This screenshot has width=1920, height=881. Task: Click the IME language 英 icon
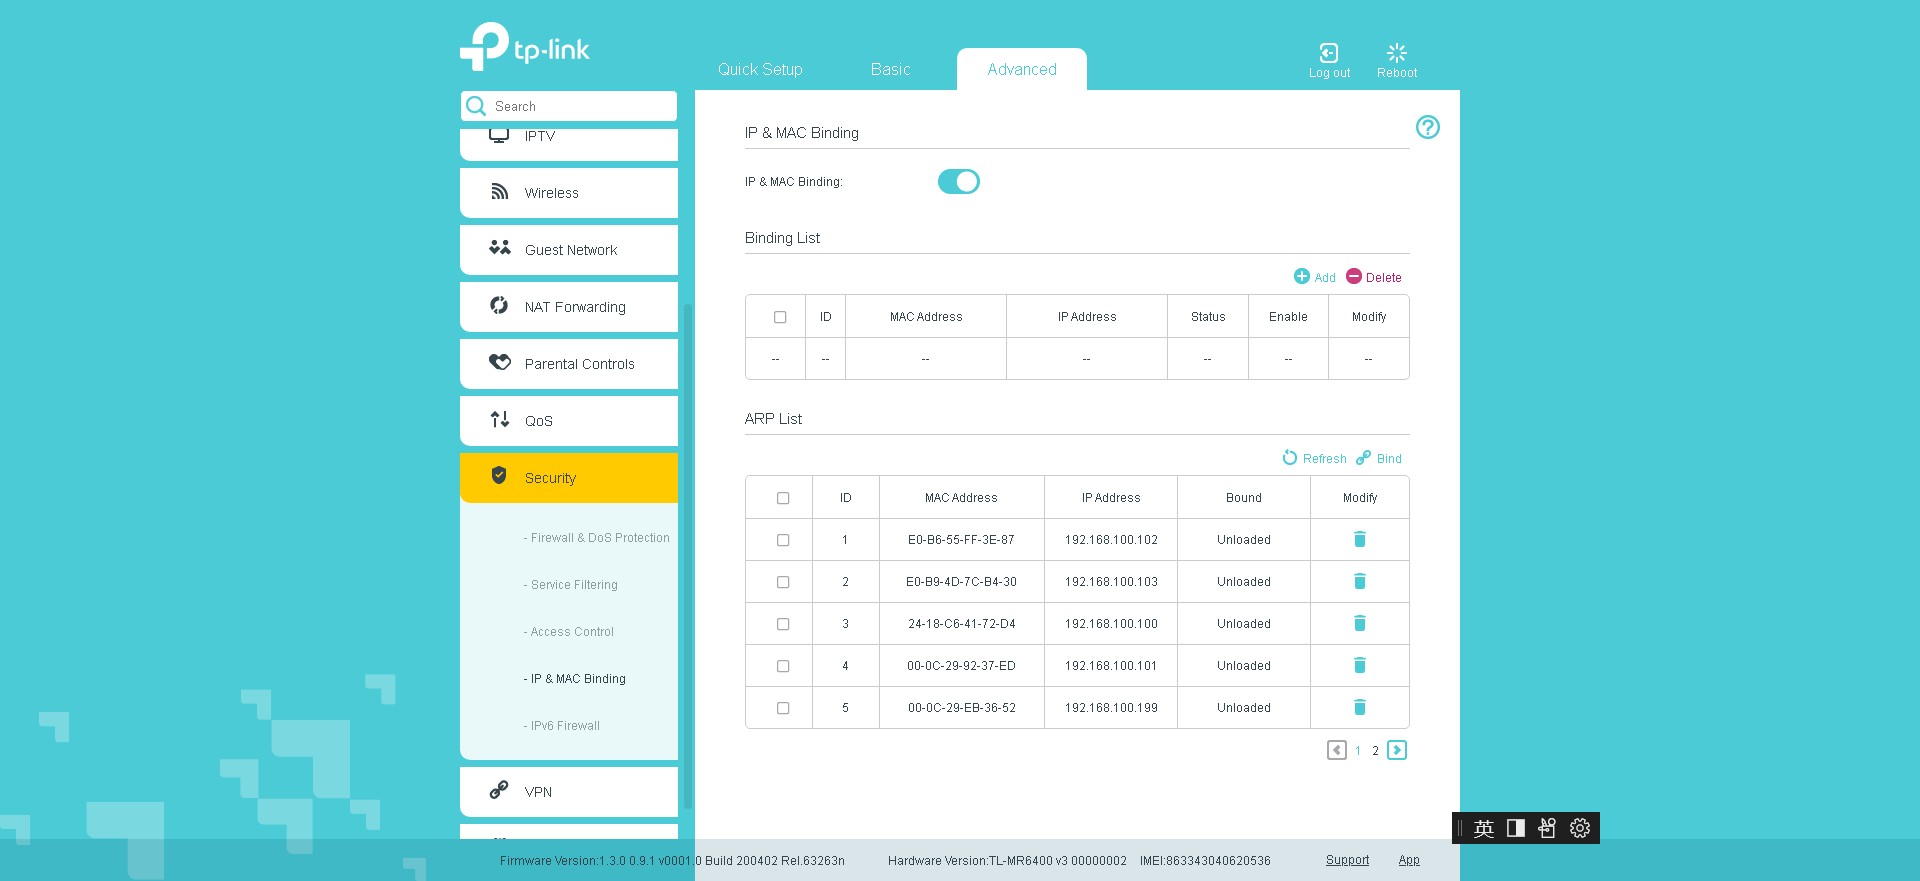pyautogui.click(x=1484, y=828)
